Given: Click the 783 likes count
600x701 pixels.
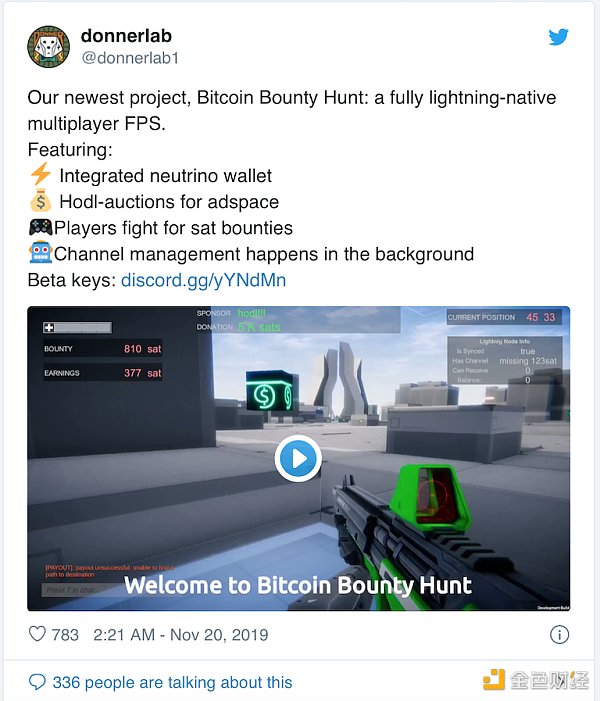Looking at the screenshot, I should pyautogui.click(x=65, y=634).
